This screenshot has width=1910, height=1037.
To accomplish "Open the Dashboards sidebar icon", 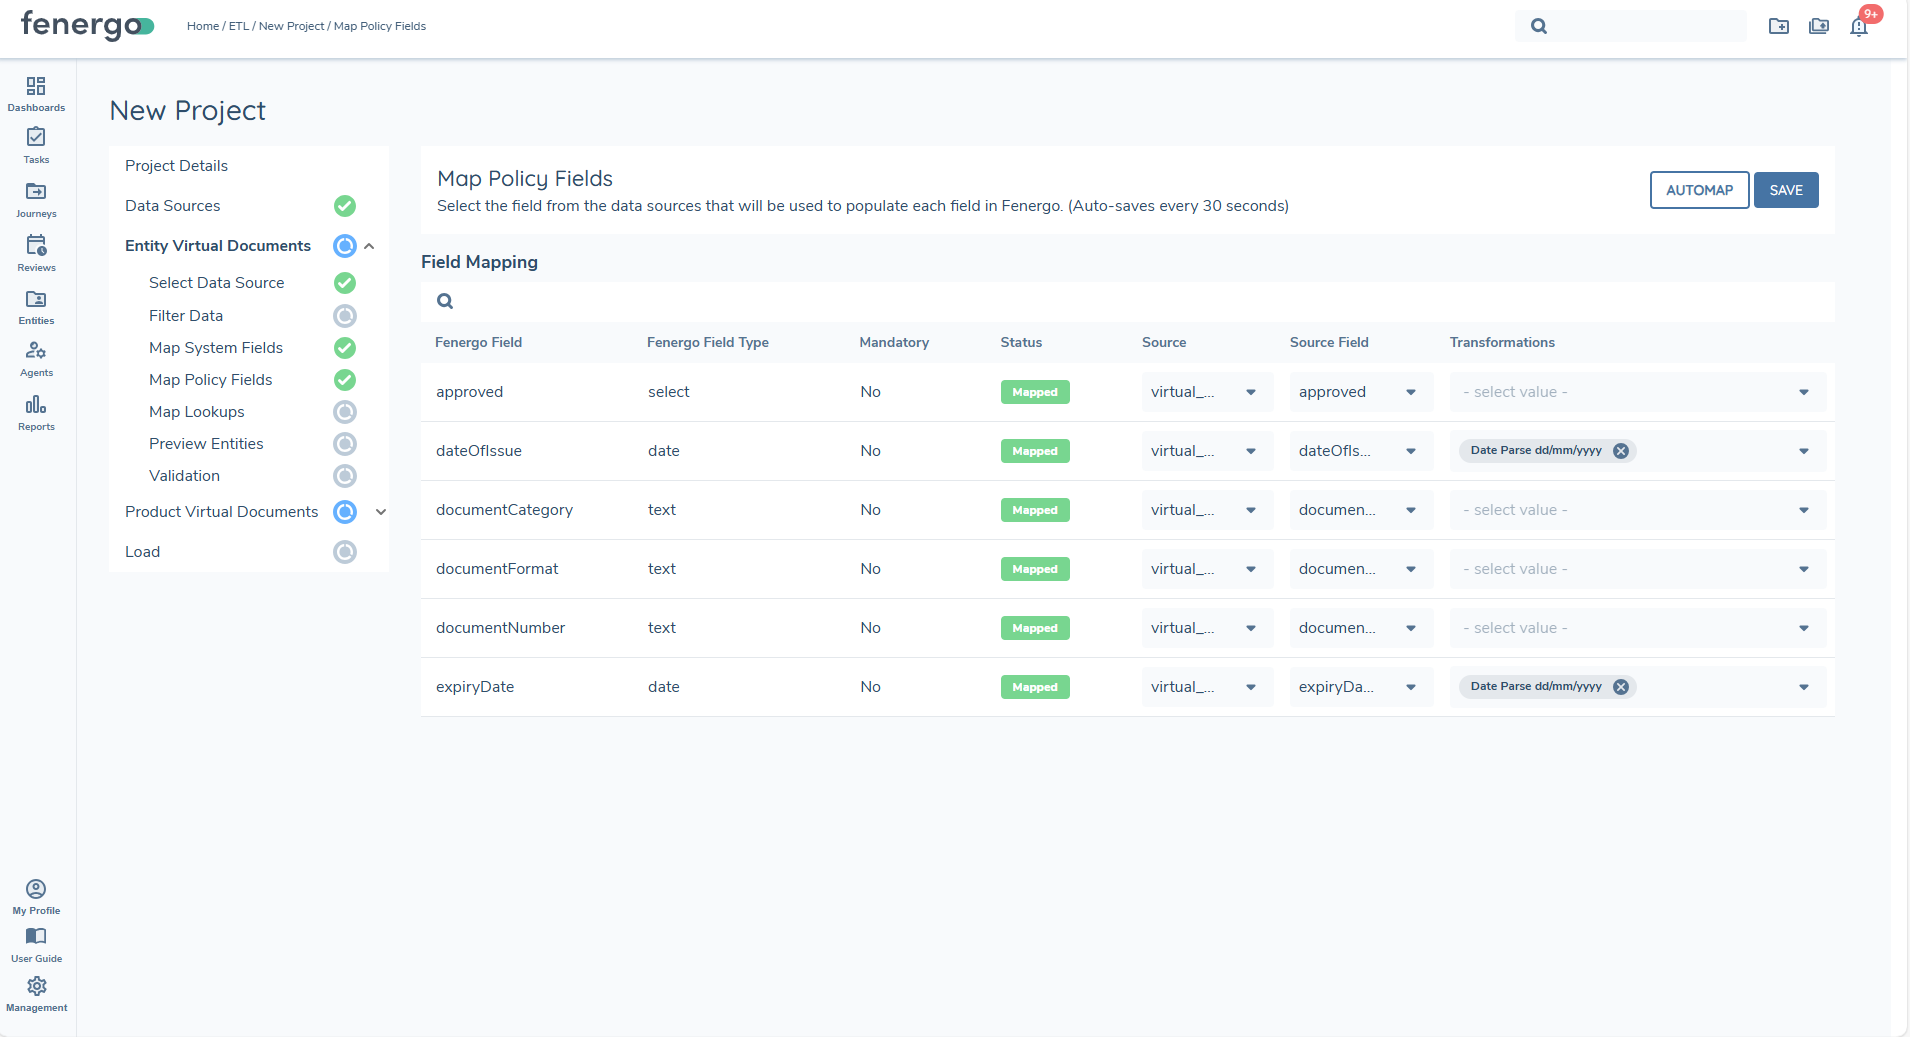I will point(36,87).
